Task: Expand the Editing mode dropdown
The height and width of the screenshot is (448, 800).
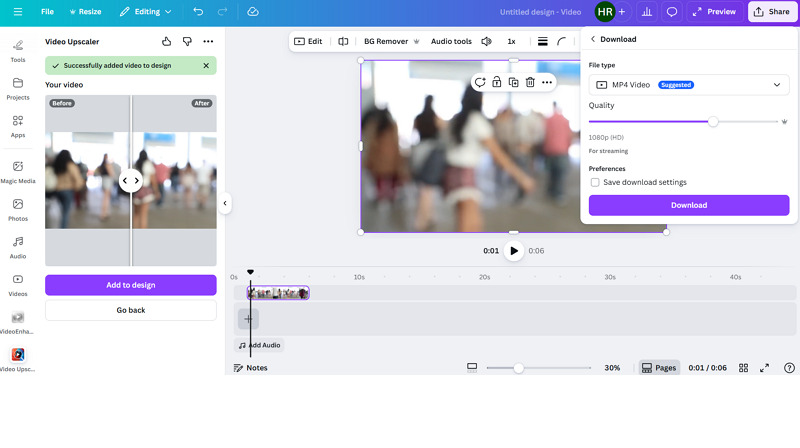Action: click(x=145, y=12)
